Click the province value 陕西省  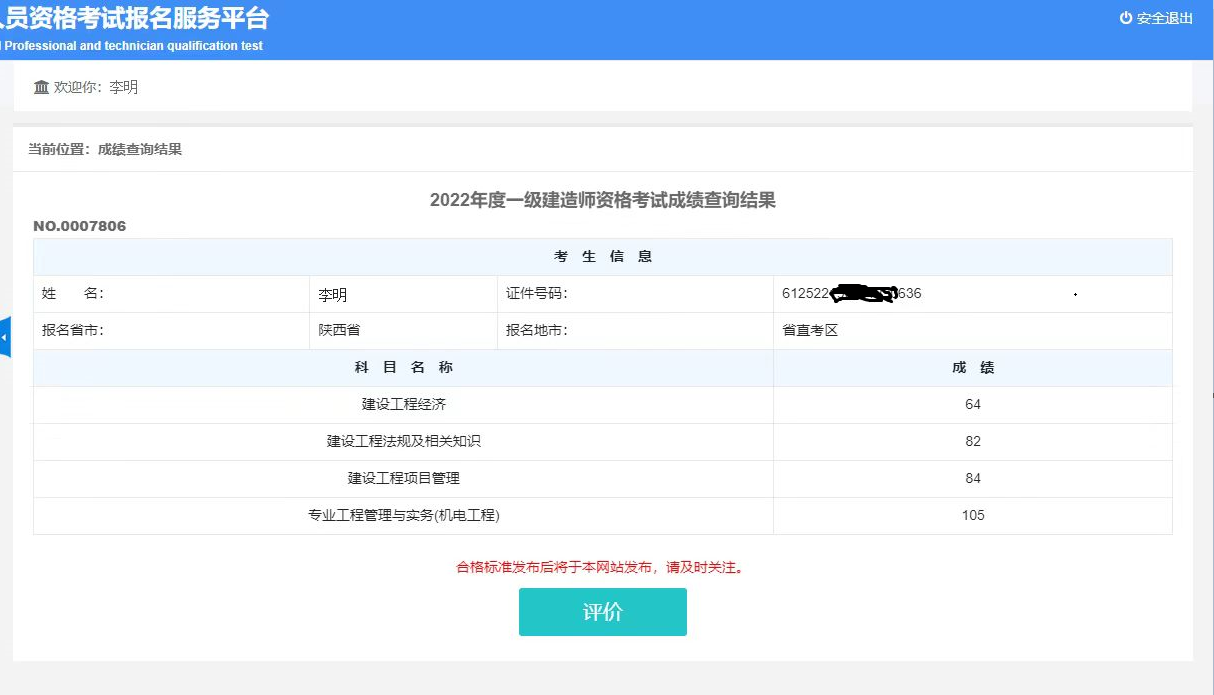[335, 331]
